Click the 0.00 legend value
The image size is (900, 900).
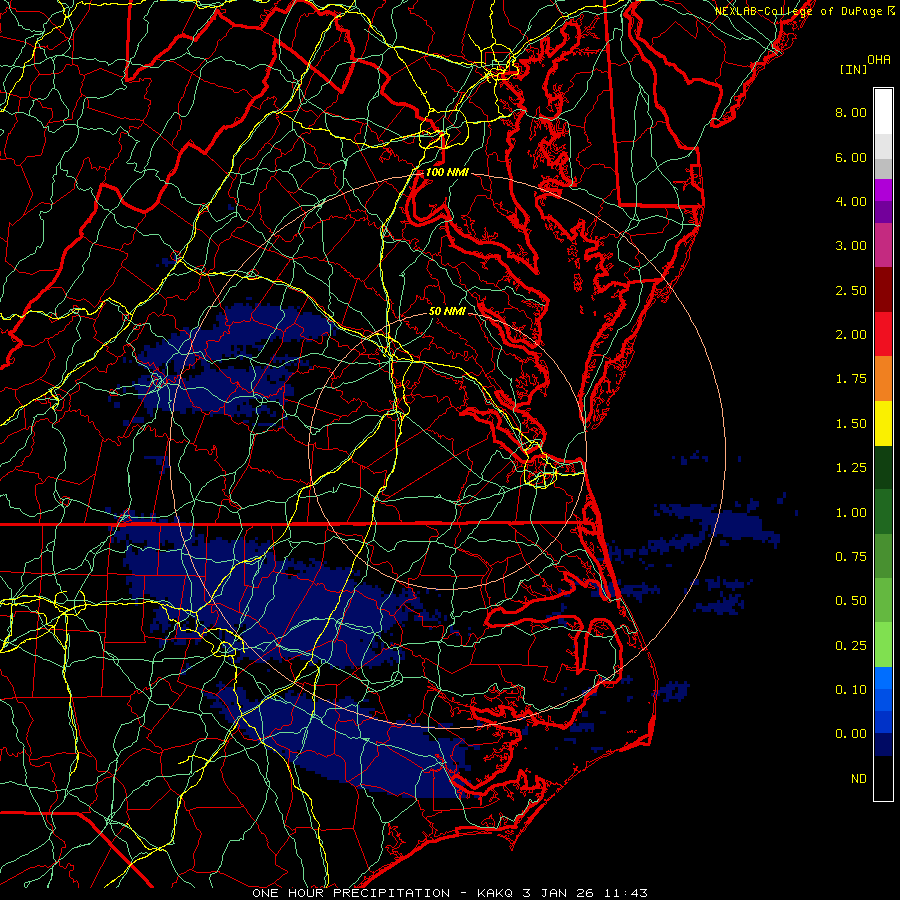coord(851,734)
